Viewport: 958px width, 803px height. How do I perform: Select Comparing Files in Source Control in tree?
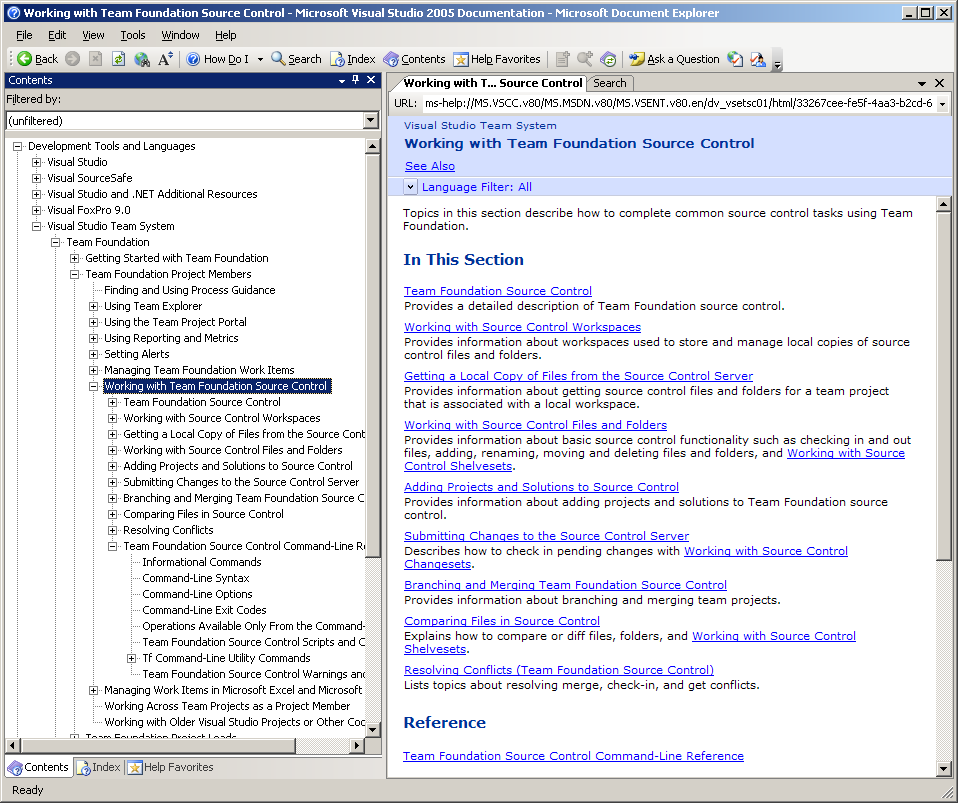203,514
